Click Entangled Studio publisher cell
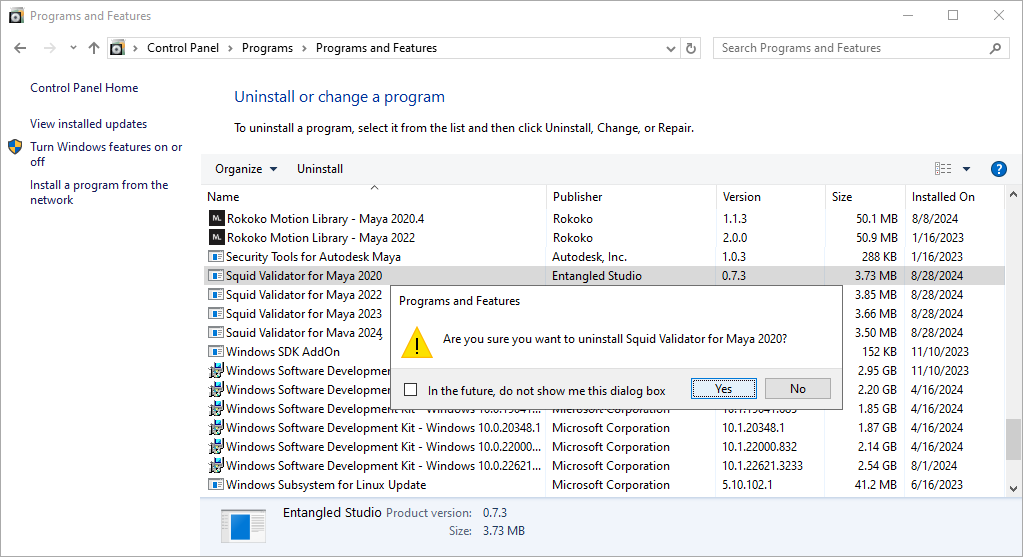Viewport: 1023px width, 557px height. [x=596, y=276]
